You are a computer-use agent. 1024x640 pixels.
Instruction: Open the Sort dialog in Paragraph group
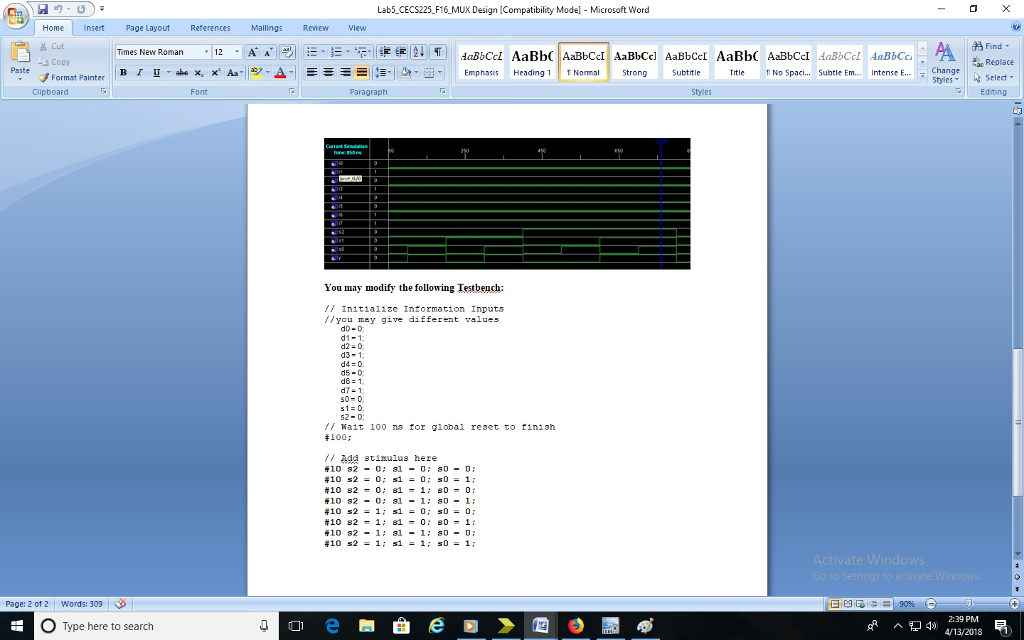click(419, 52)
